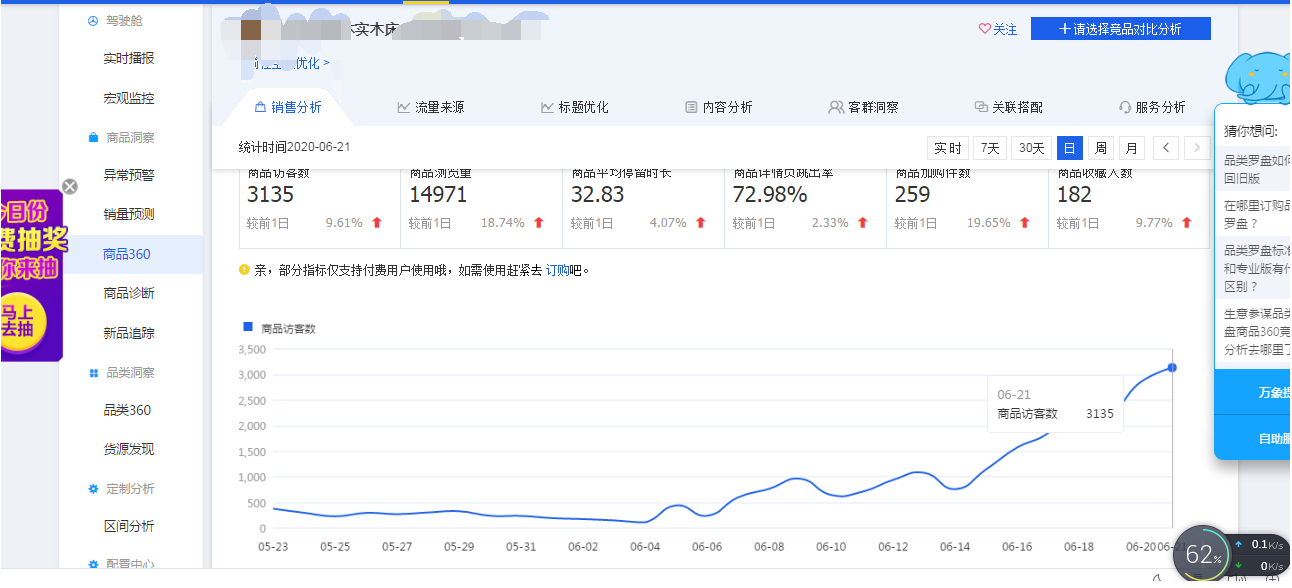Screen dimensions: 1292x588
Task: Select the 周 granularity button
Action: (1100, 148)
